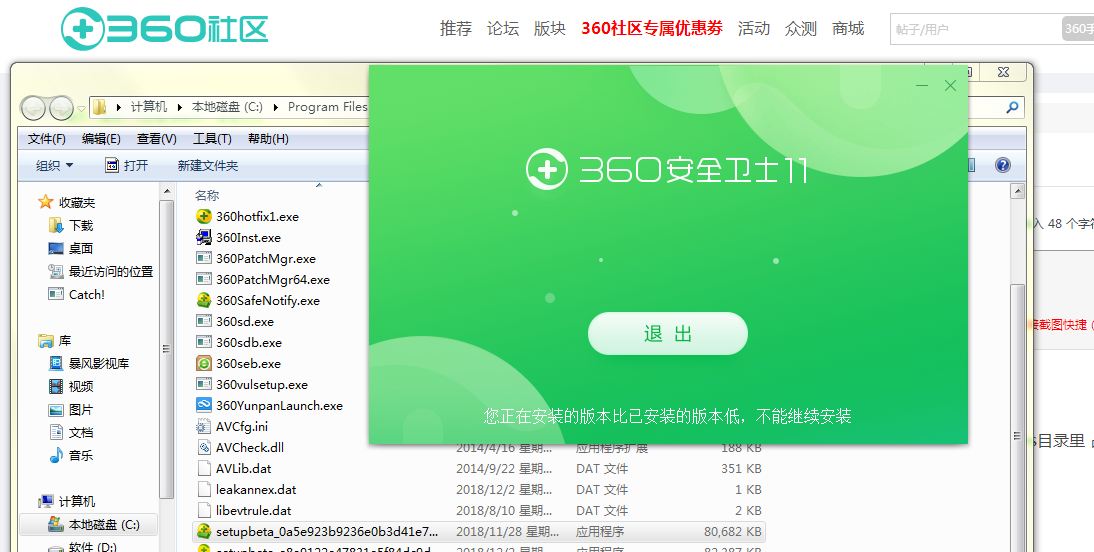This screenshot has height=552, width=1094.
Task: Open the 版块 nav item on 360社区
Action: coord(549,29)
